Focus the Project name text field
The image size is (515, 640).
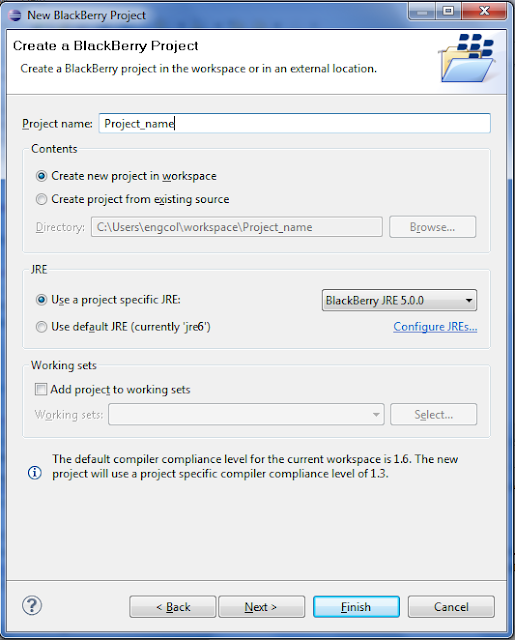[294, 123]
